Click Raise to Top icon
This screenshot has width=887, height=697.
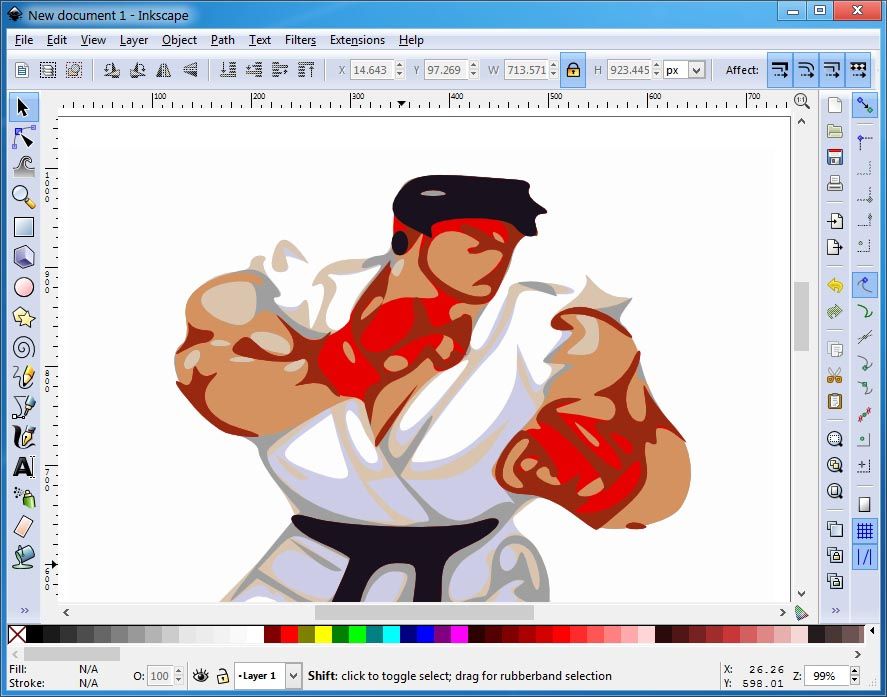[x=306, y=70]
